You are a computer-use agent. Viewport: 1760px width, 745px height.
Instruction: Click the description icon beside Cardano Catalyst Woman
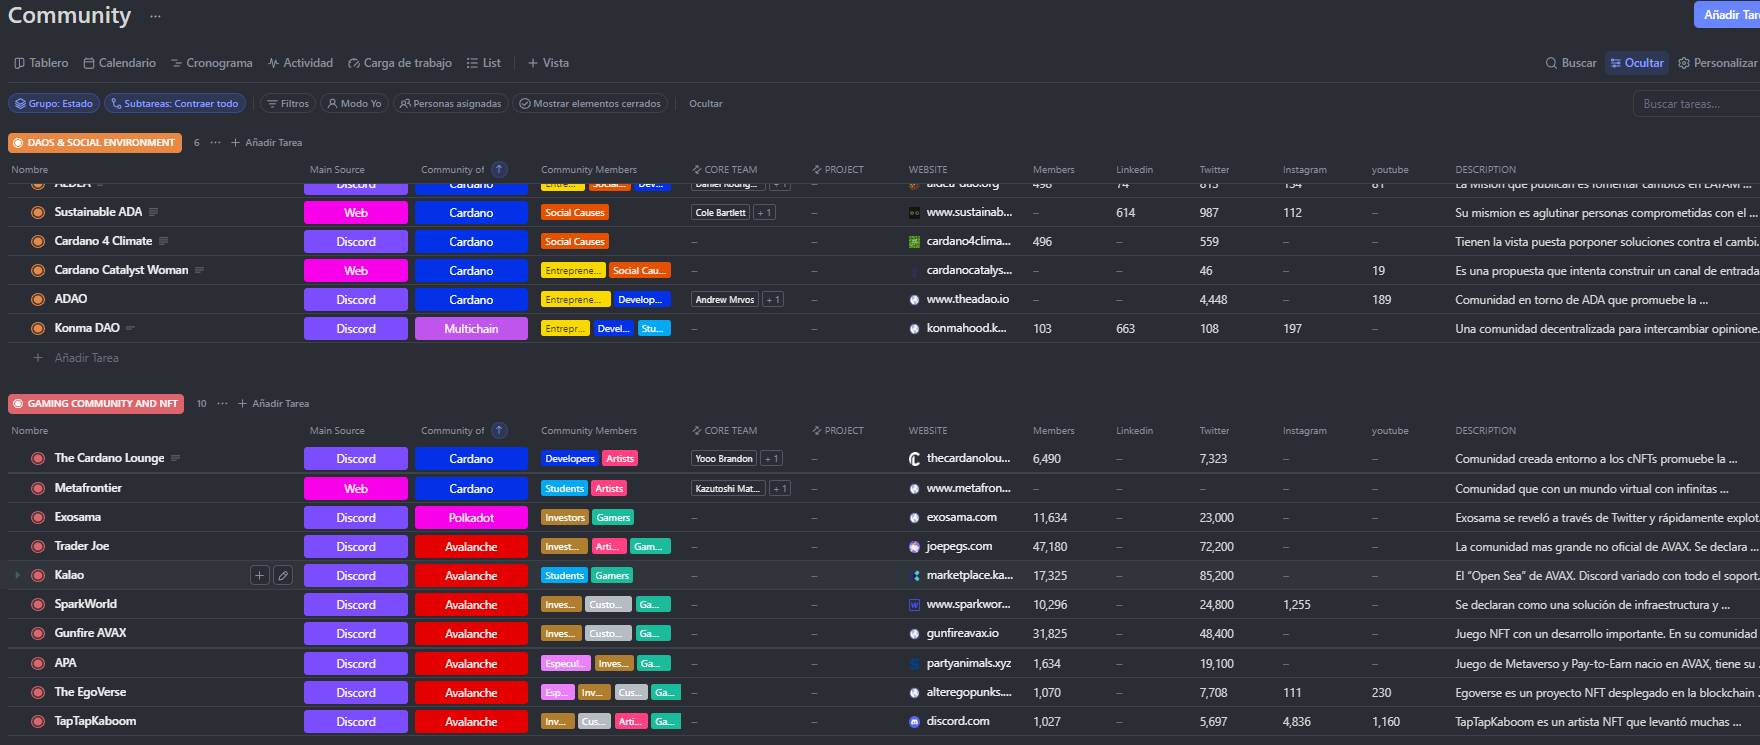(x=199, y=270)
